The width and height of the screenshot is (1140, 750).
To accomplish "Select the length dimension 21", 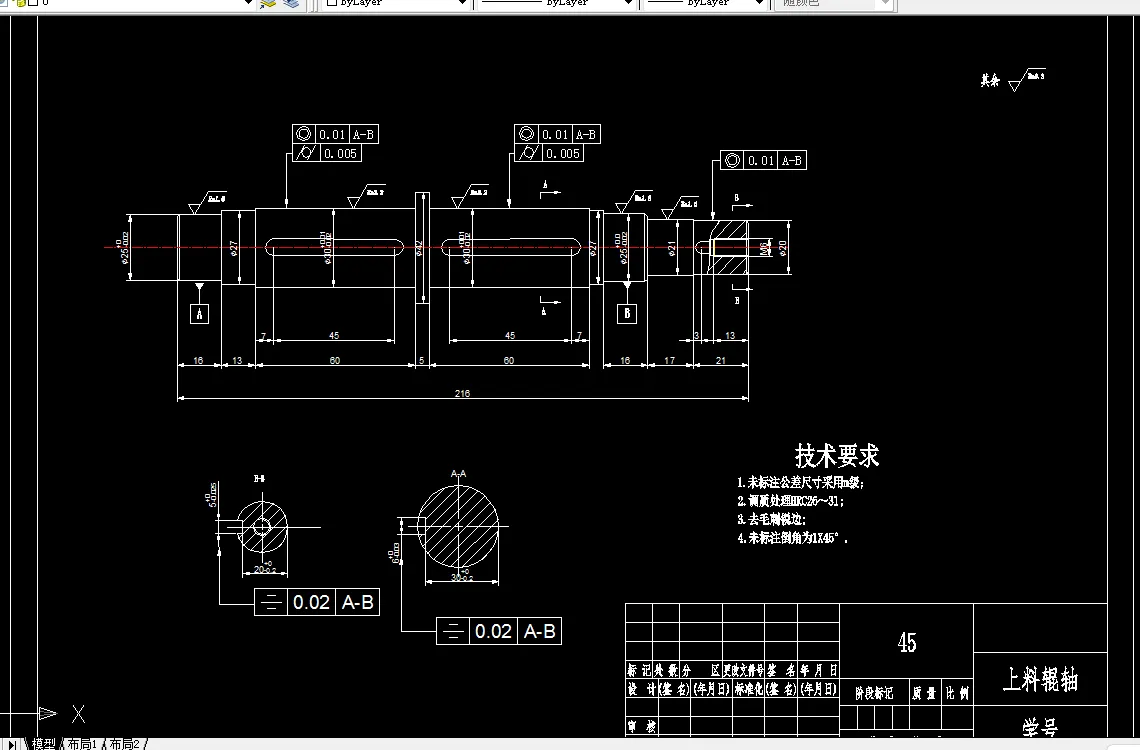I will coord(720,360).
